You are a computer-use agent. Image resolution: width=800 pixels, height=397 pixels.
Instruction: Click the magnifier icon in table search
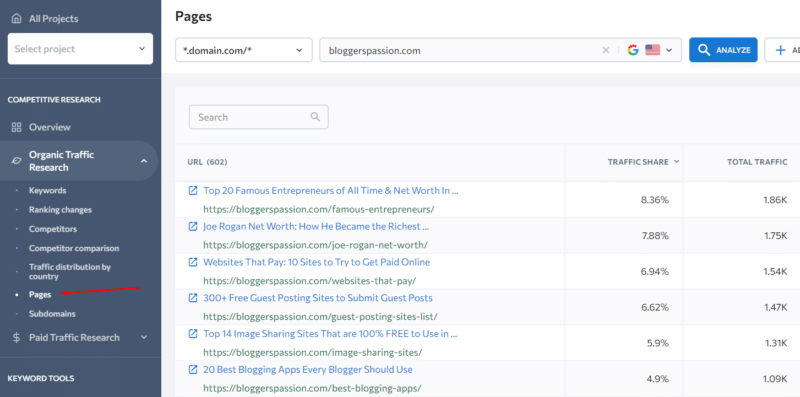(315, 117)
